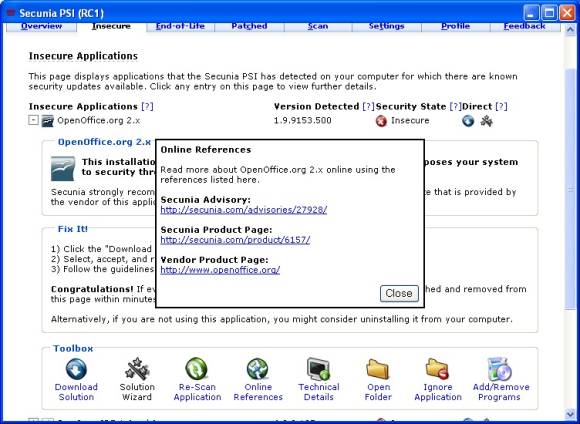Open Online References in the Toolbox
This screenshot has height=424, width=580.
(x=257, y=369)
